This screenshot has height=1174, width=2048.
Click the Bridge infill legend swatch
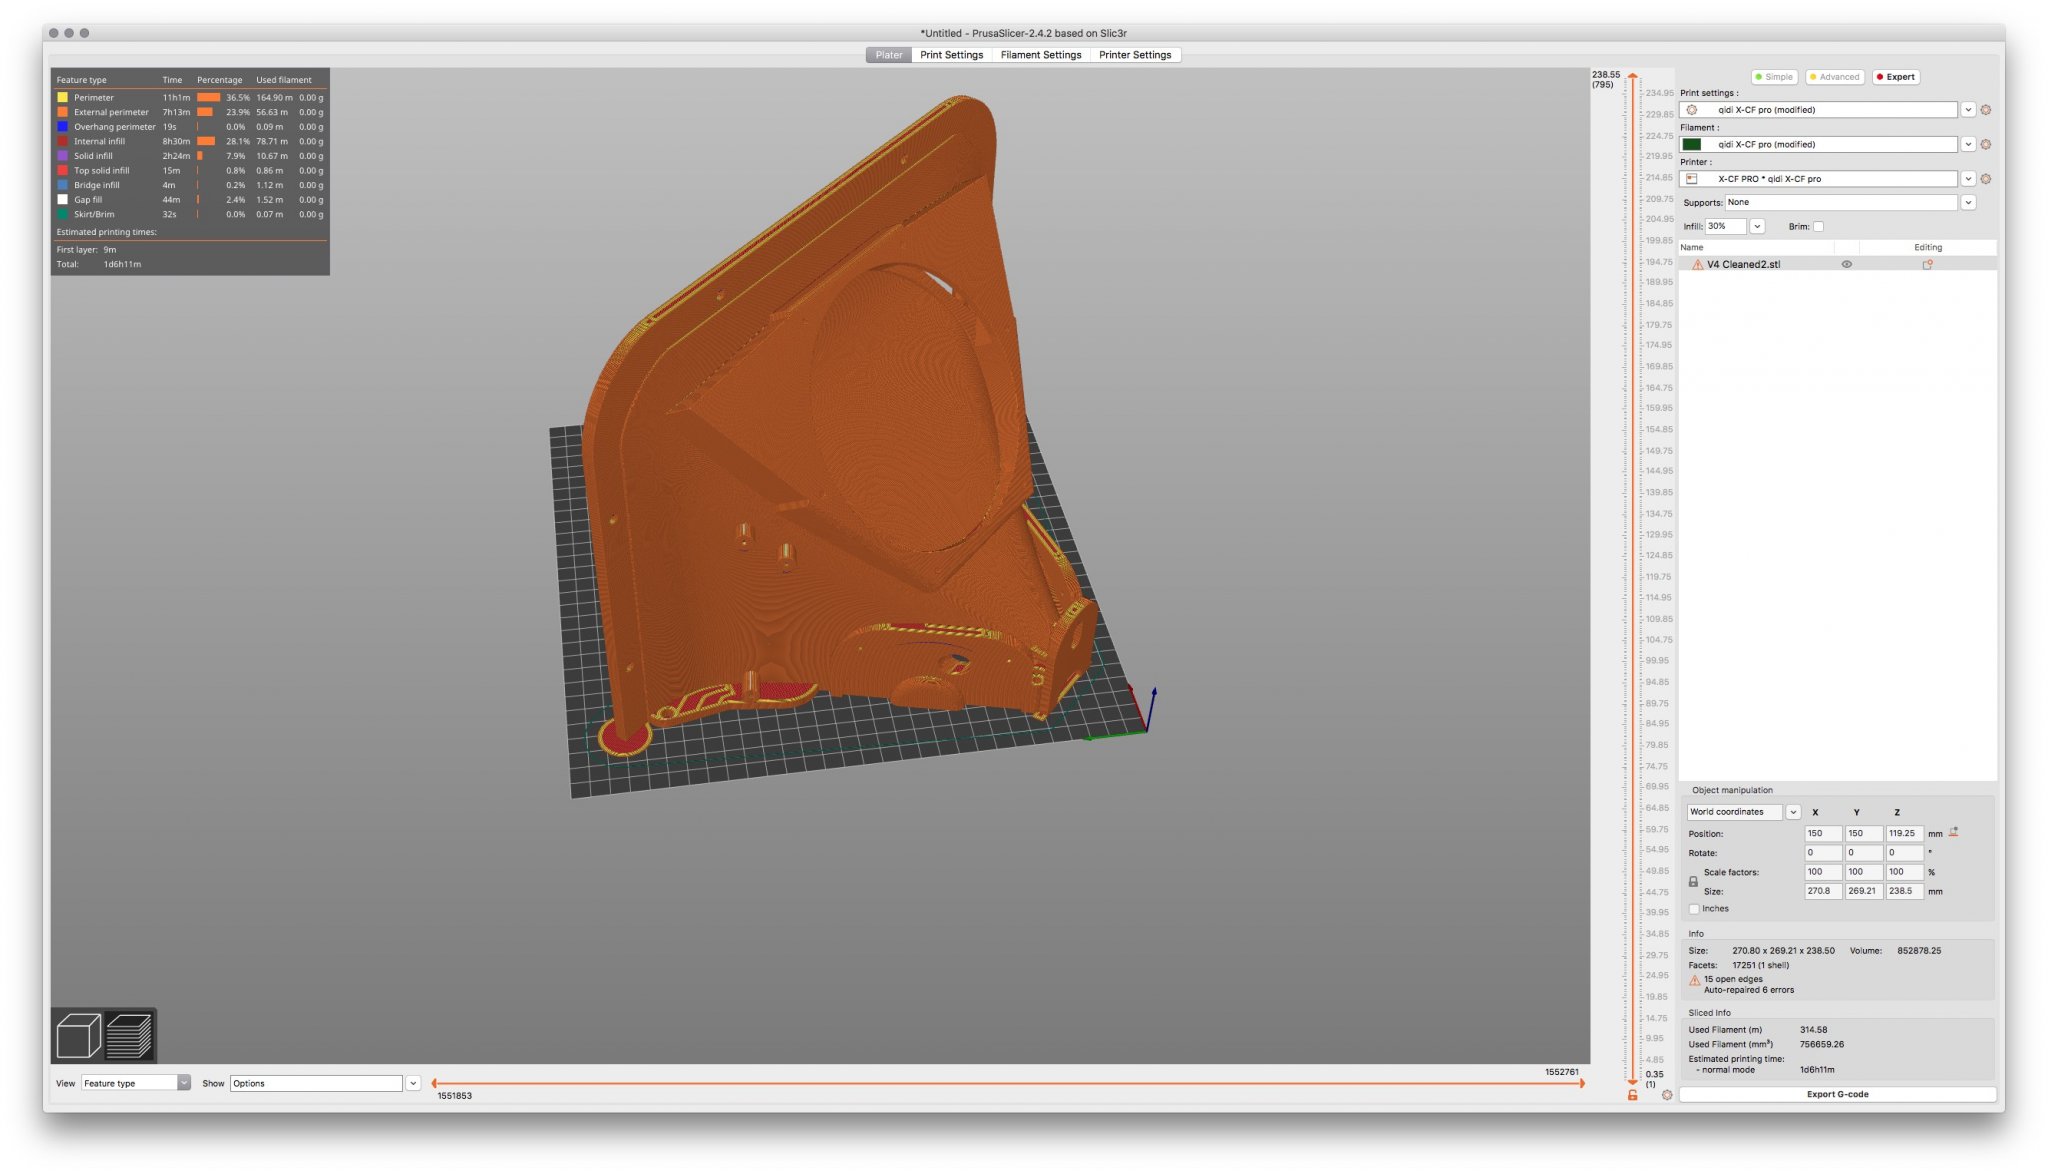click(63, 185)
